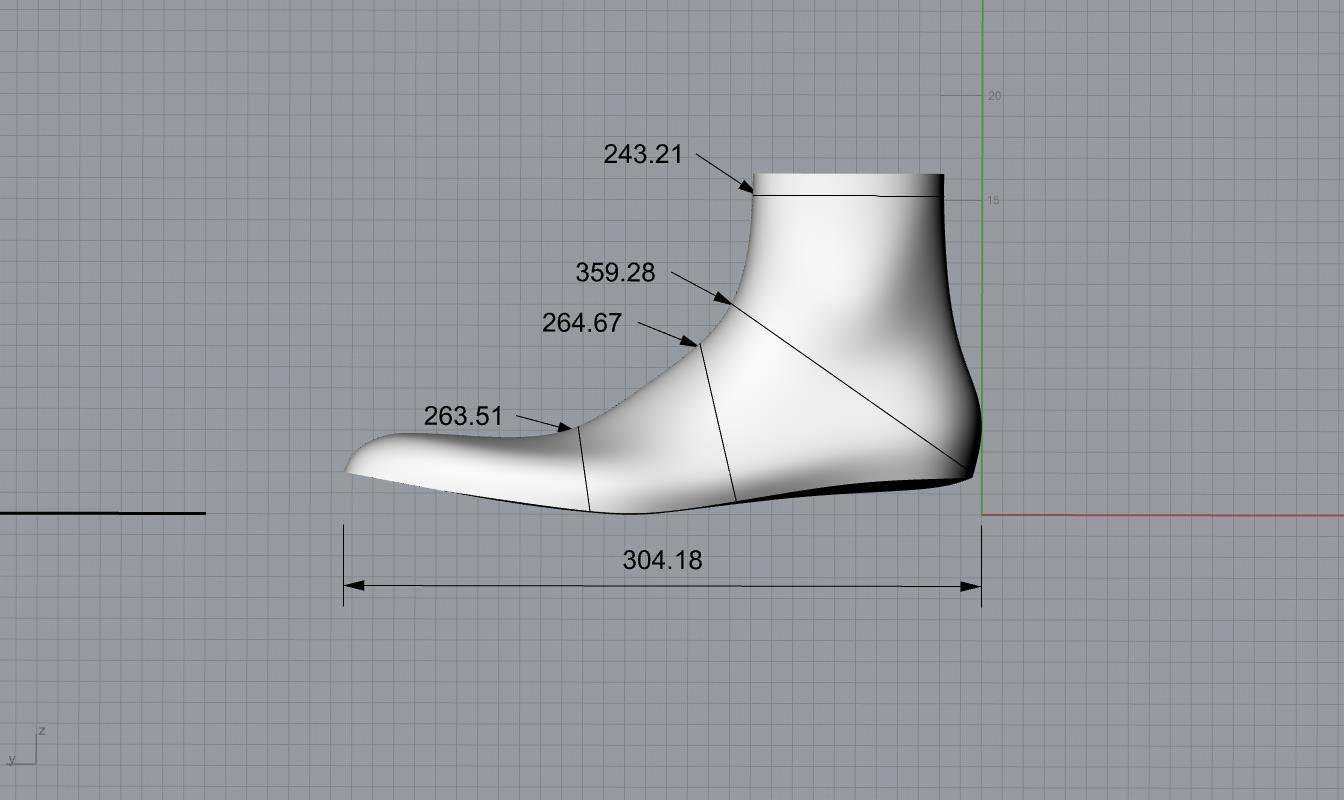Click the grid label 15
1344x800 pixels.
click(x=993, y=200)
